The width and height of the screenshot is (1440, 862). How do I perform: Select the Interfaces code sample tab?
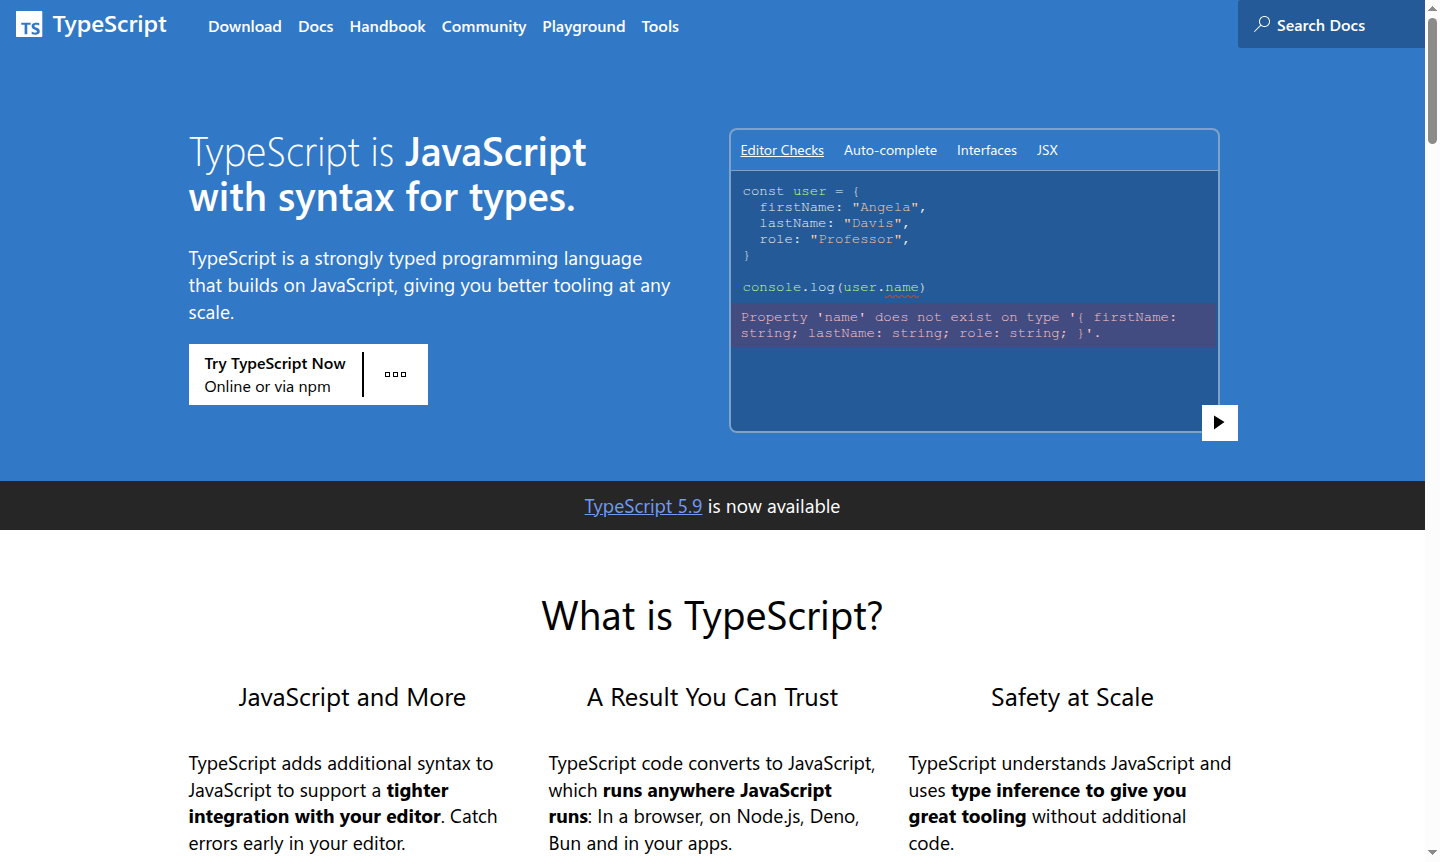(x=986, y=150)
